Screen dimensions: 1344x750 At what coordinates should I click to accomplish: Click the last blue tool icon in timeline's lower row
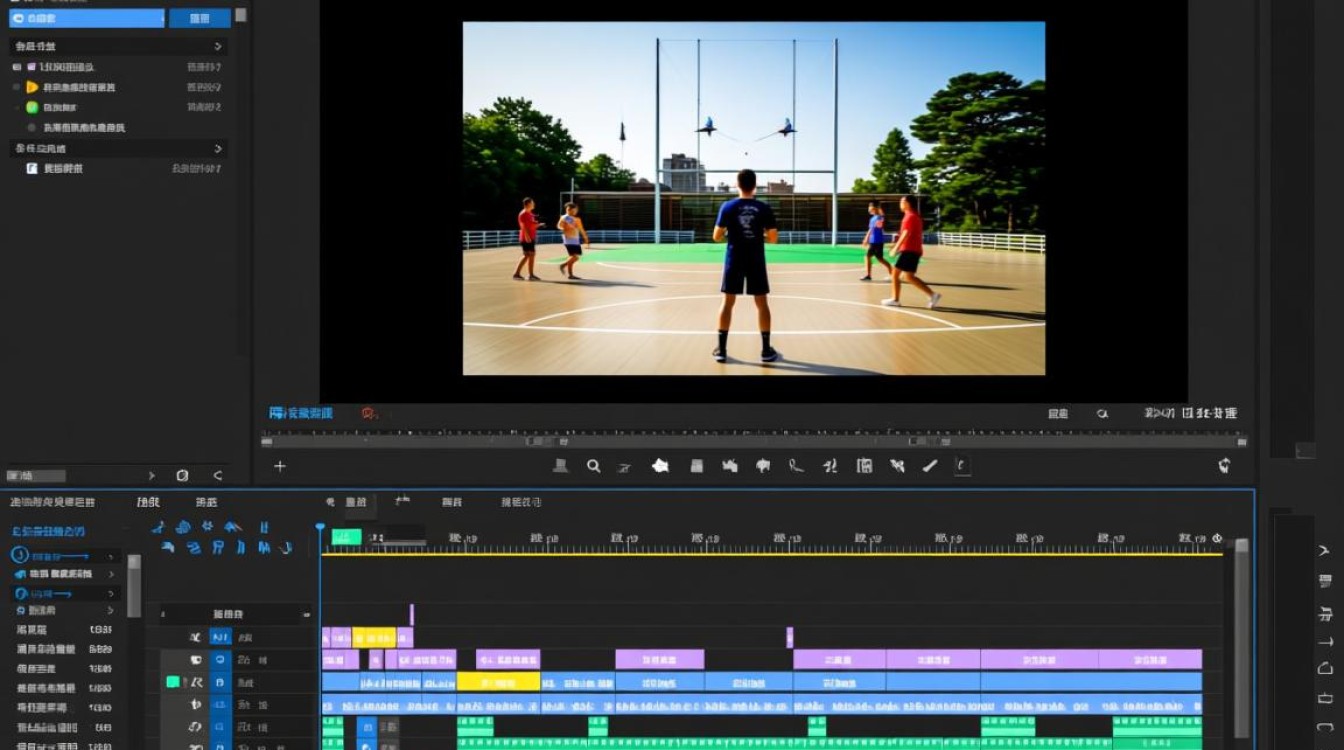coord(286,547)
